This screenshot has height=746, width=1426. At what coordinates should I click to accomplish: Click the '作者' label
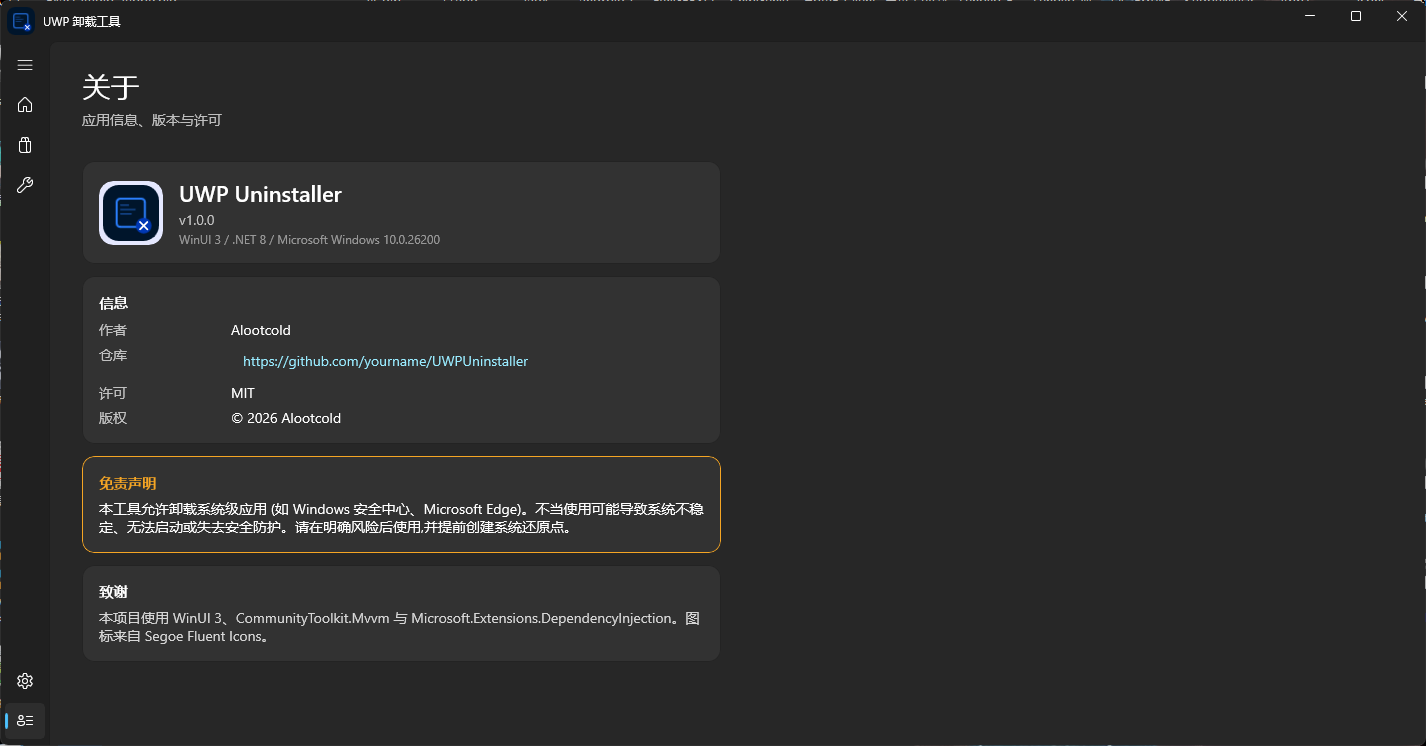tap(113, 330)
